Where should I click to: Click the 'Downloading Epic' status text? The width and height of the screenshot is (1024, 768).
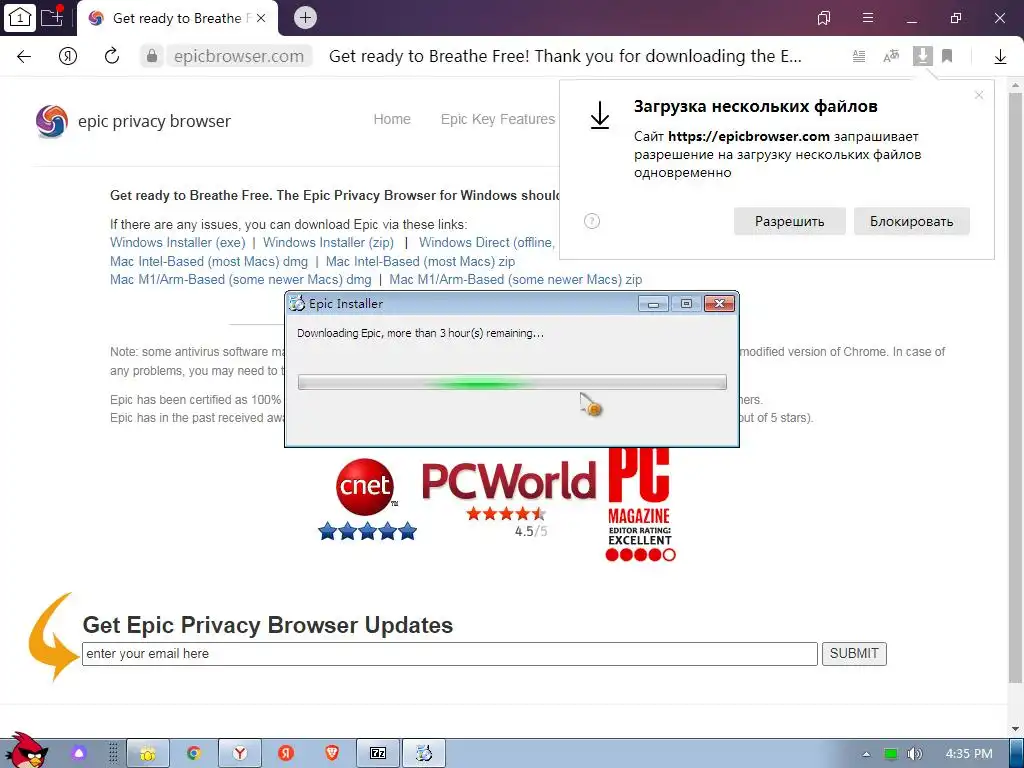click(x=420, y=333)
